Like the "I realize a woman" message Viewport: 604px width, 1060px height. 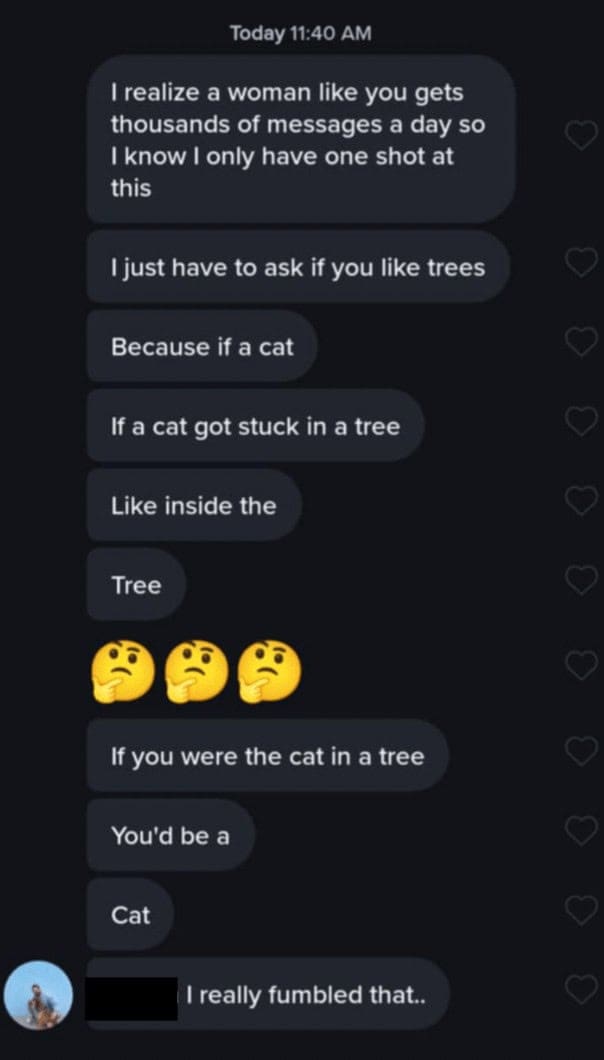pyautogui.click(x=581, y=136)
